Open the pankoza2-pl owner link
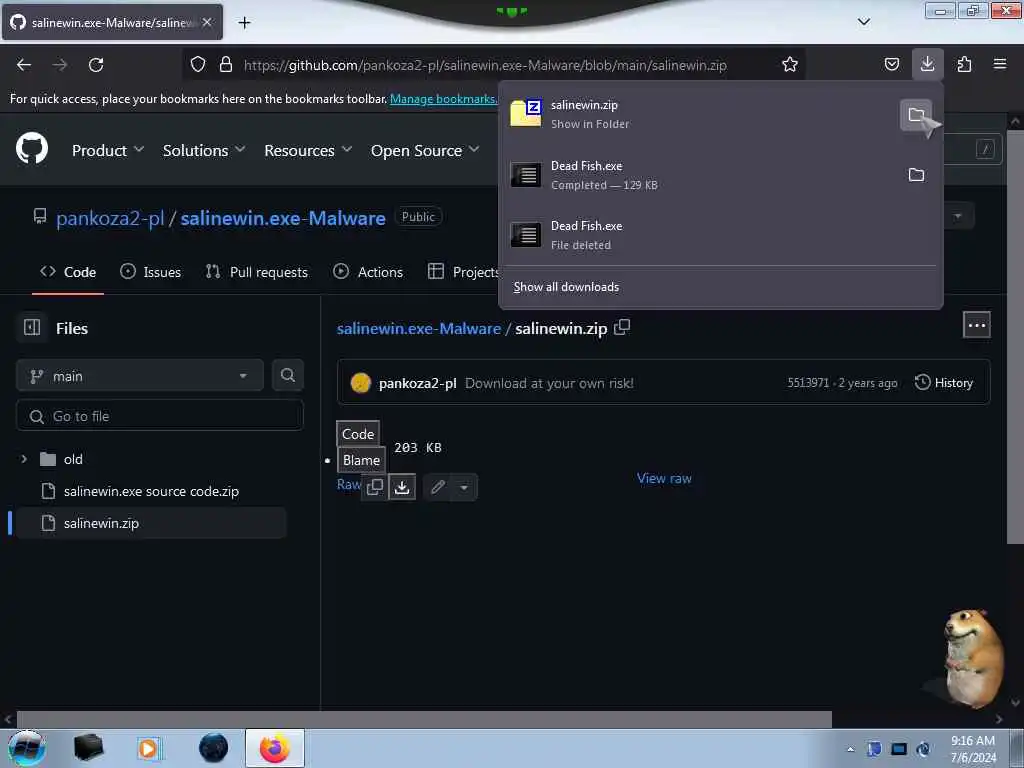This screenshot has width=1024, height=768. pos(110,218)
